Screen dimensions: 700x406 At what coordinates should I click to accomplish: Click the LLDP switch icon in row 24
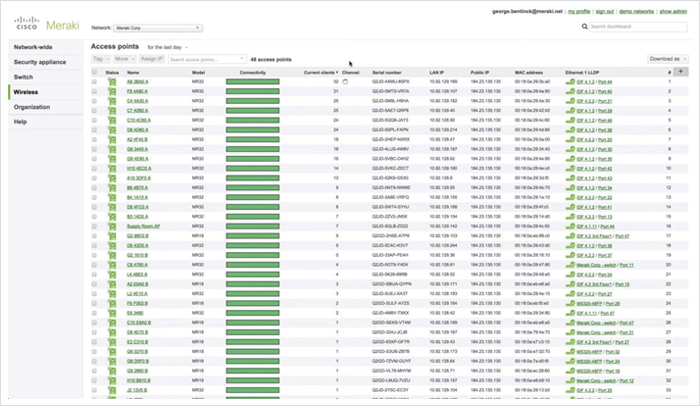point(570,303)
